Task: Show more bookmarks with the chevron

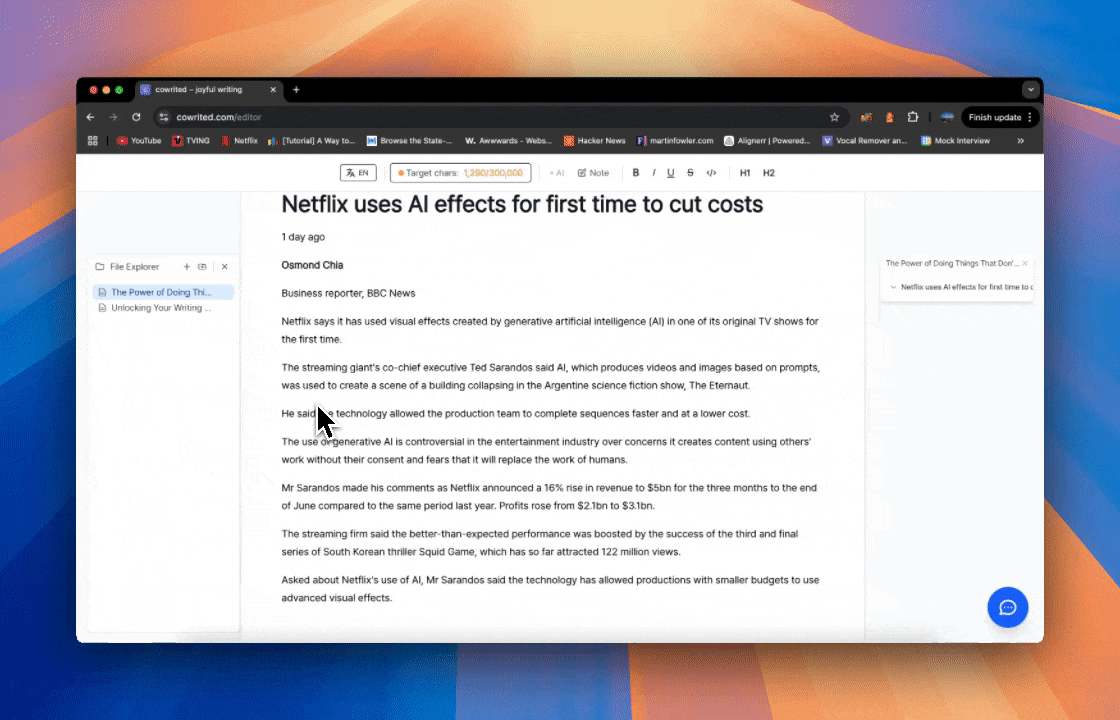Action: pos(1021,141)
